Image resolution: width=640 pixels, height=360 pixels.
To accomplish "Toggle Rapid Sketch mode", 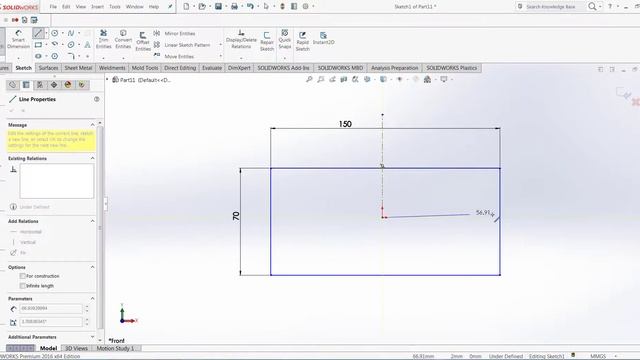I will tap(302, 41).
